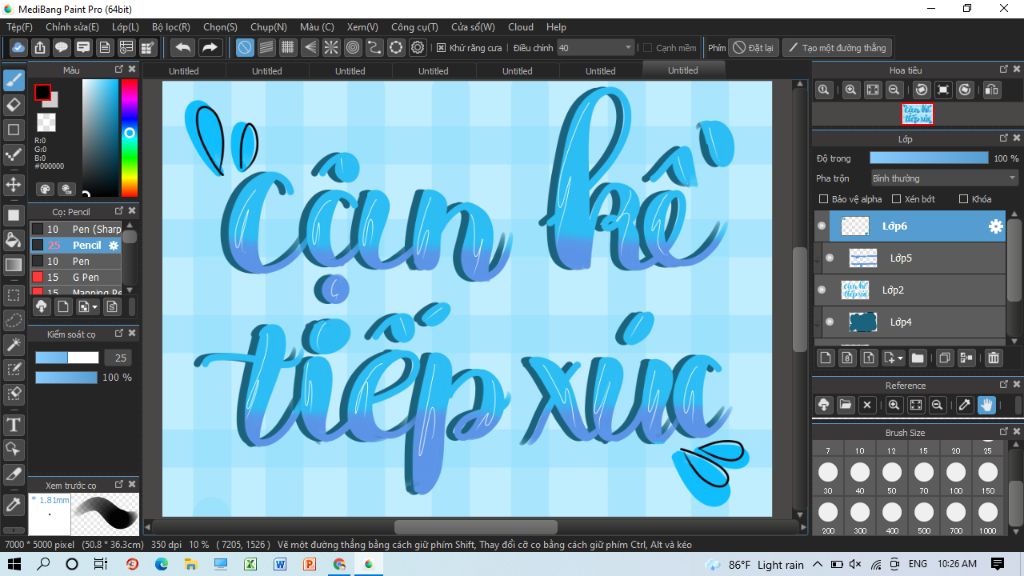The image size is (1024, 576).
Task: Click the Redo arrow in toolbar
Action: click(209, 48)
